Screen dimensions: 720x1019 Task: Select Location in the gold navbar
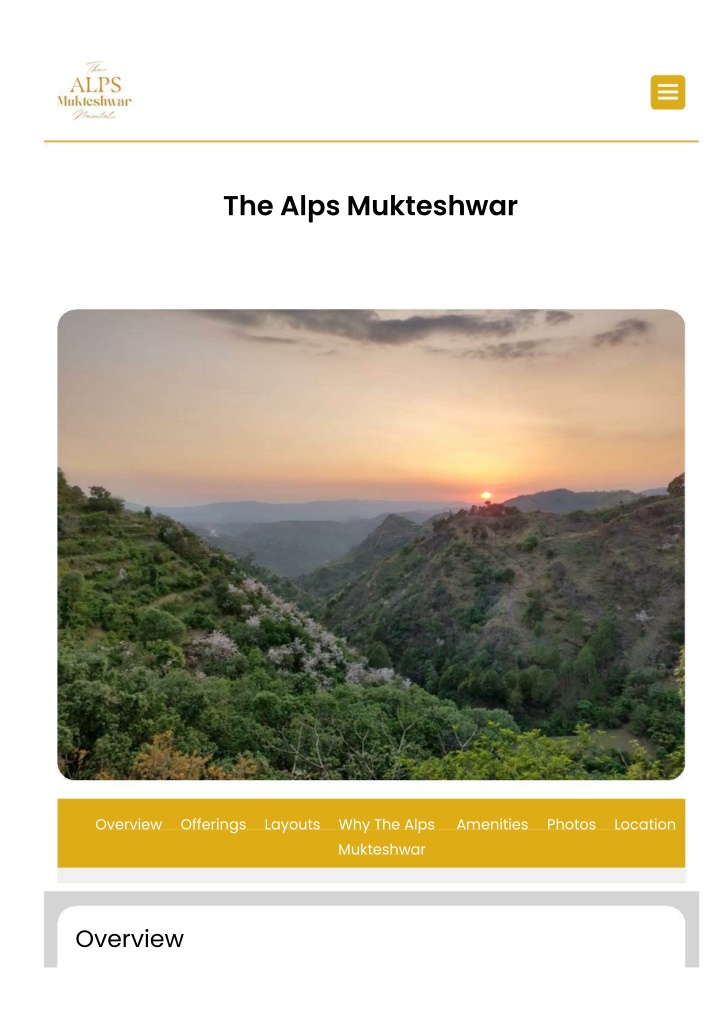click(x=645, y=824)
